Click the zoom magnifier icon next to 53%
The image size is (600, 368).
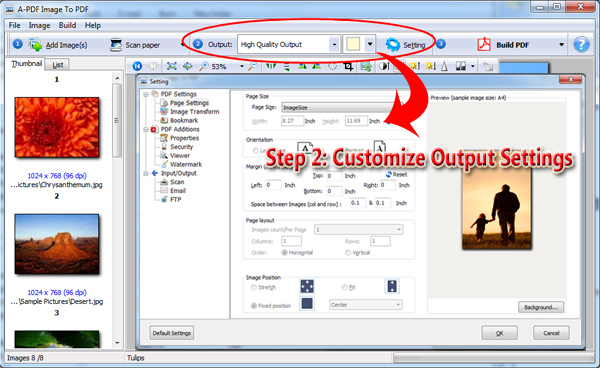pos(204,66)
